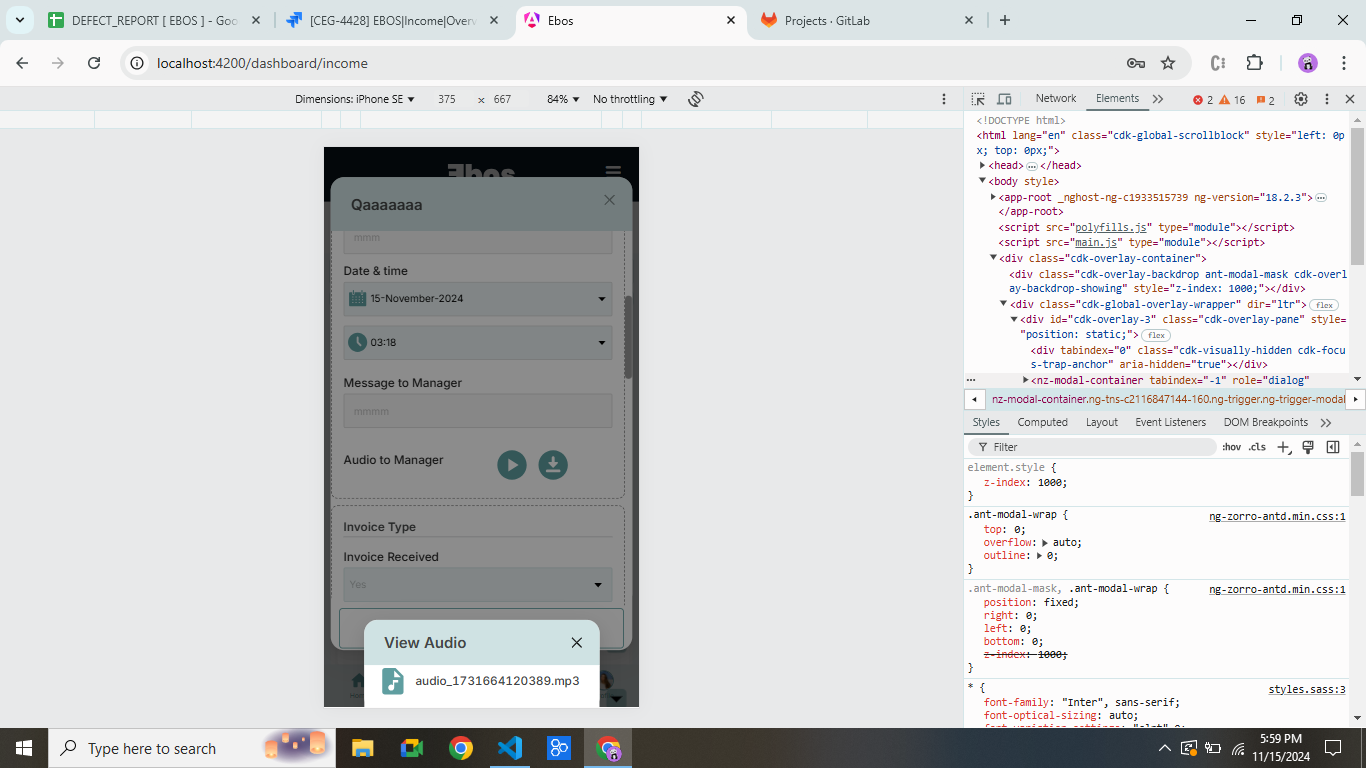This screenshot has height=768, width=1366.
Task: Select the Elements panel tab
Action: pos(1117,98)
